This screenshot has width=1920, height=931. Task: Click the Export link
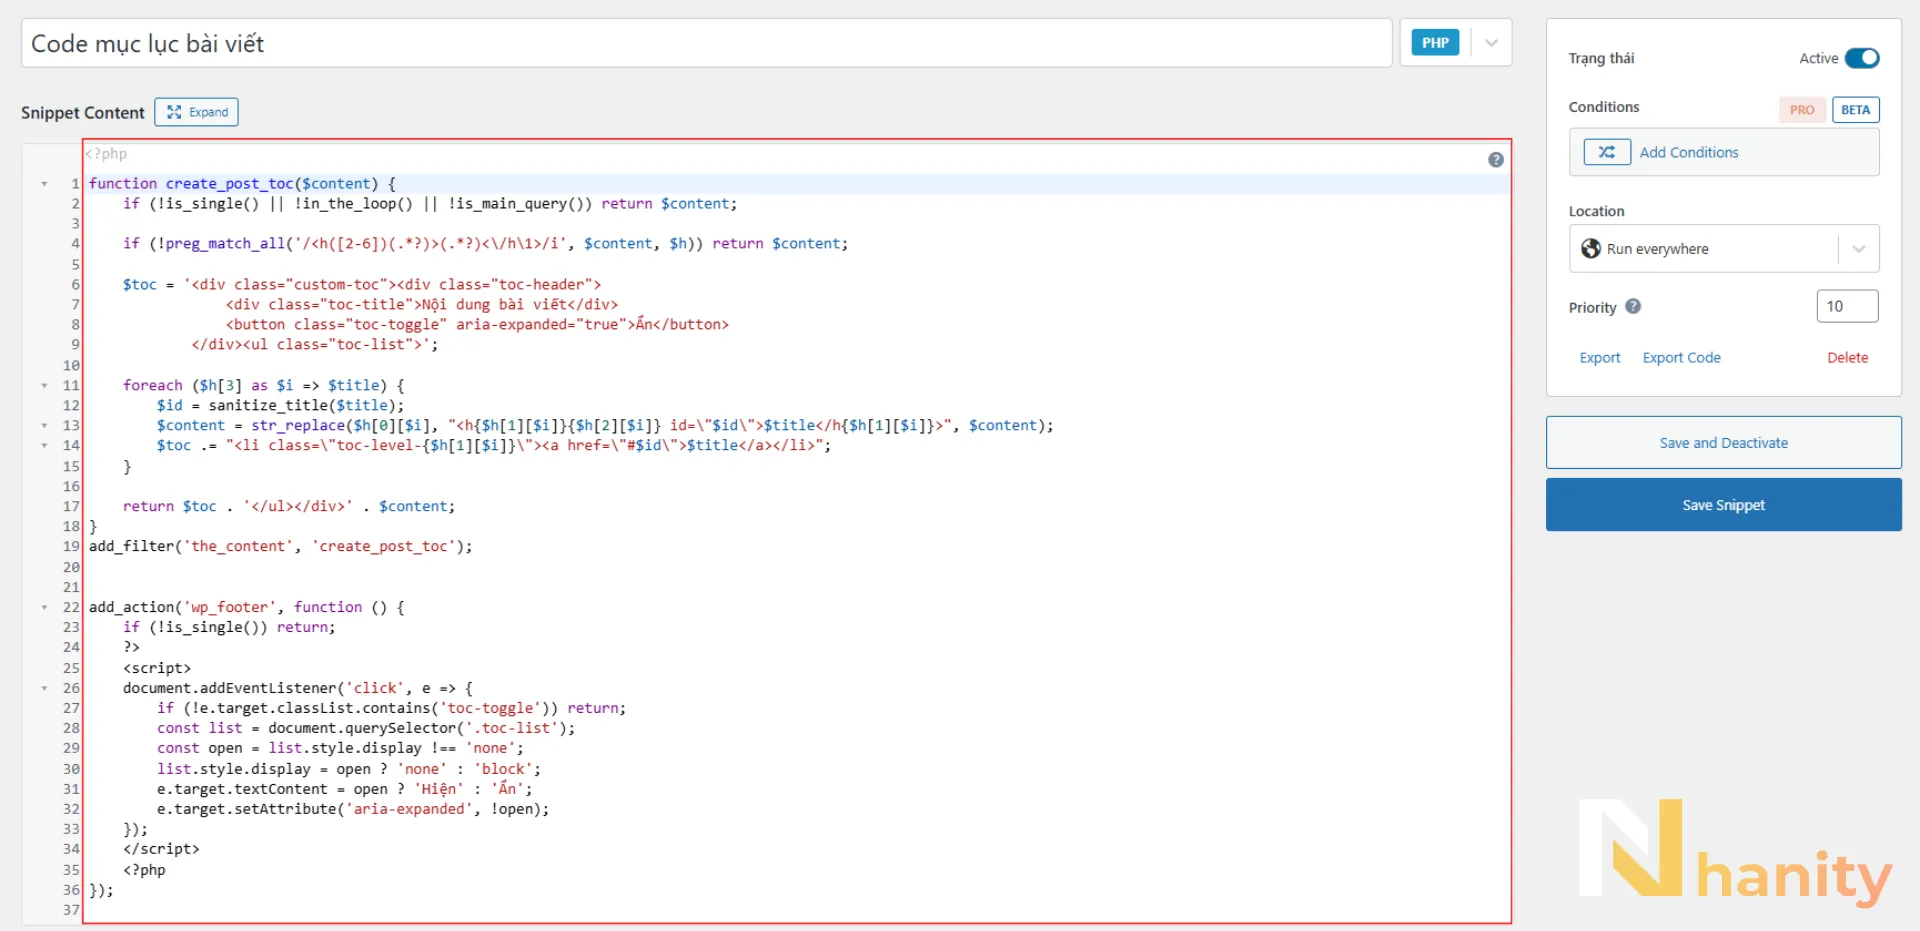[x=1600, y=357]
